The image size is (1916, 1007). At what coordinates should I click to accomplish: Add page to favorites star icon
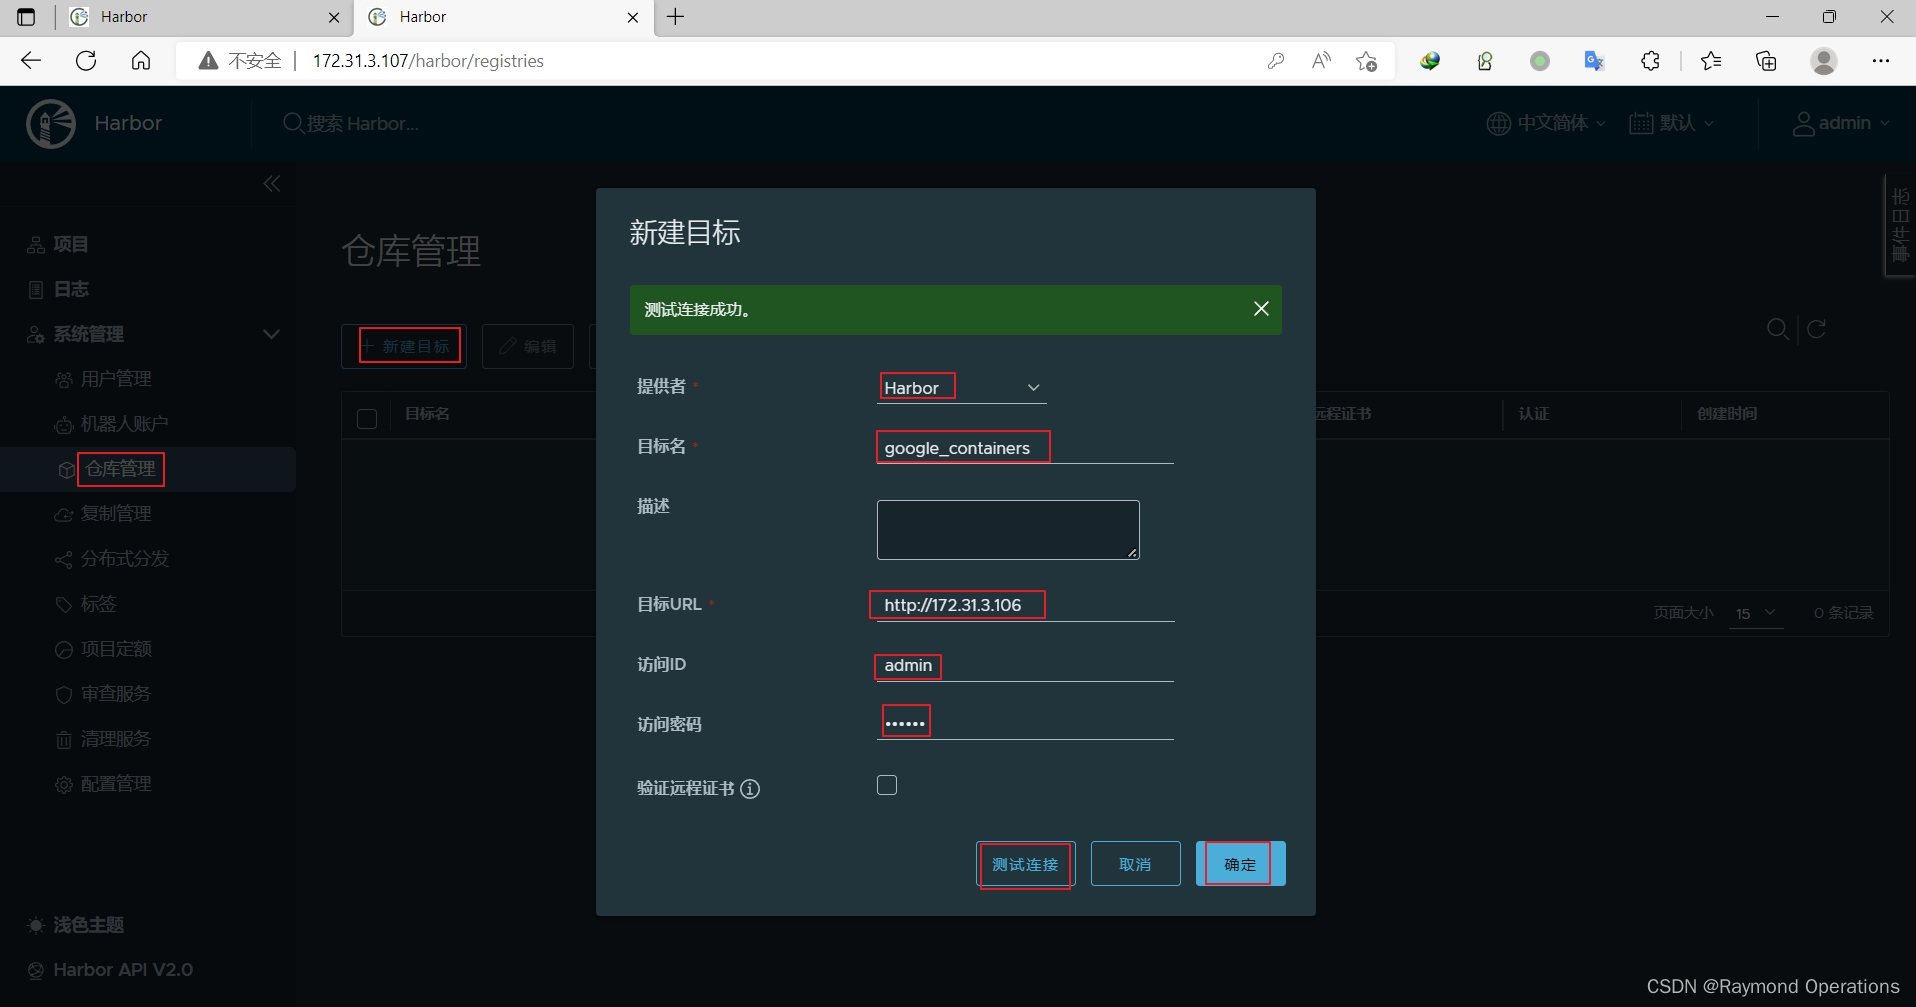(1367, 61)
